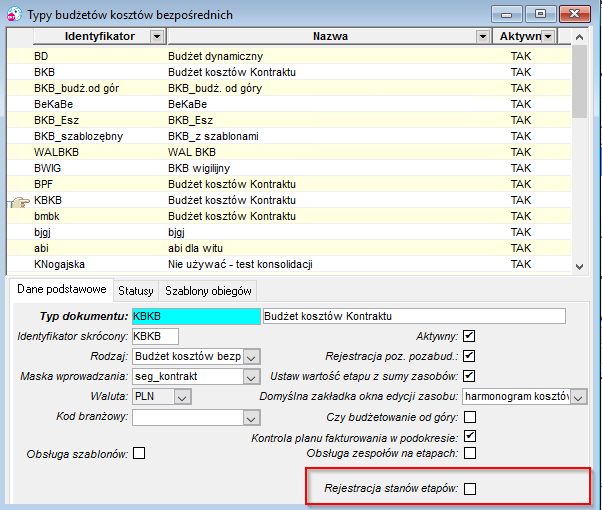Enable Obsługa szablonów checkbox
Screen dimensions: 602x510
pyautogui.click(x=139, y=453)
